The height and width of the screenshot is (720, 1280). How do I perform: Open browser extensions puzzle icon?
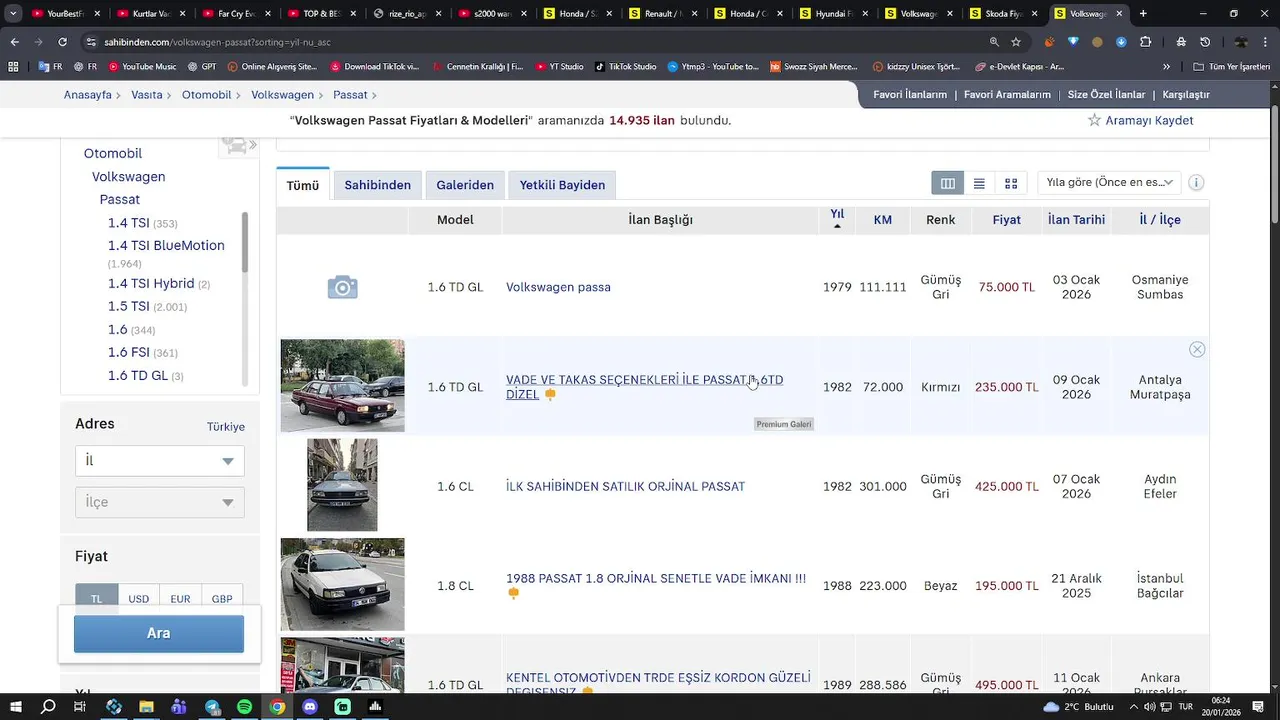(x=1145, y=42)
